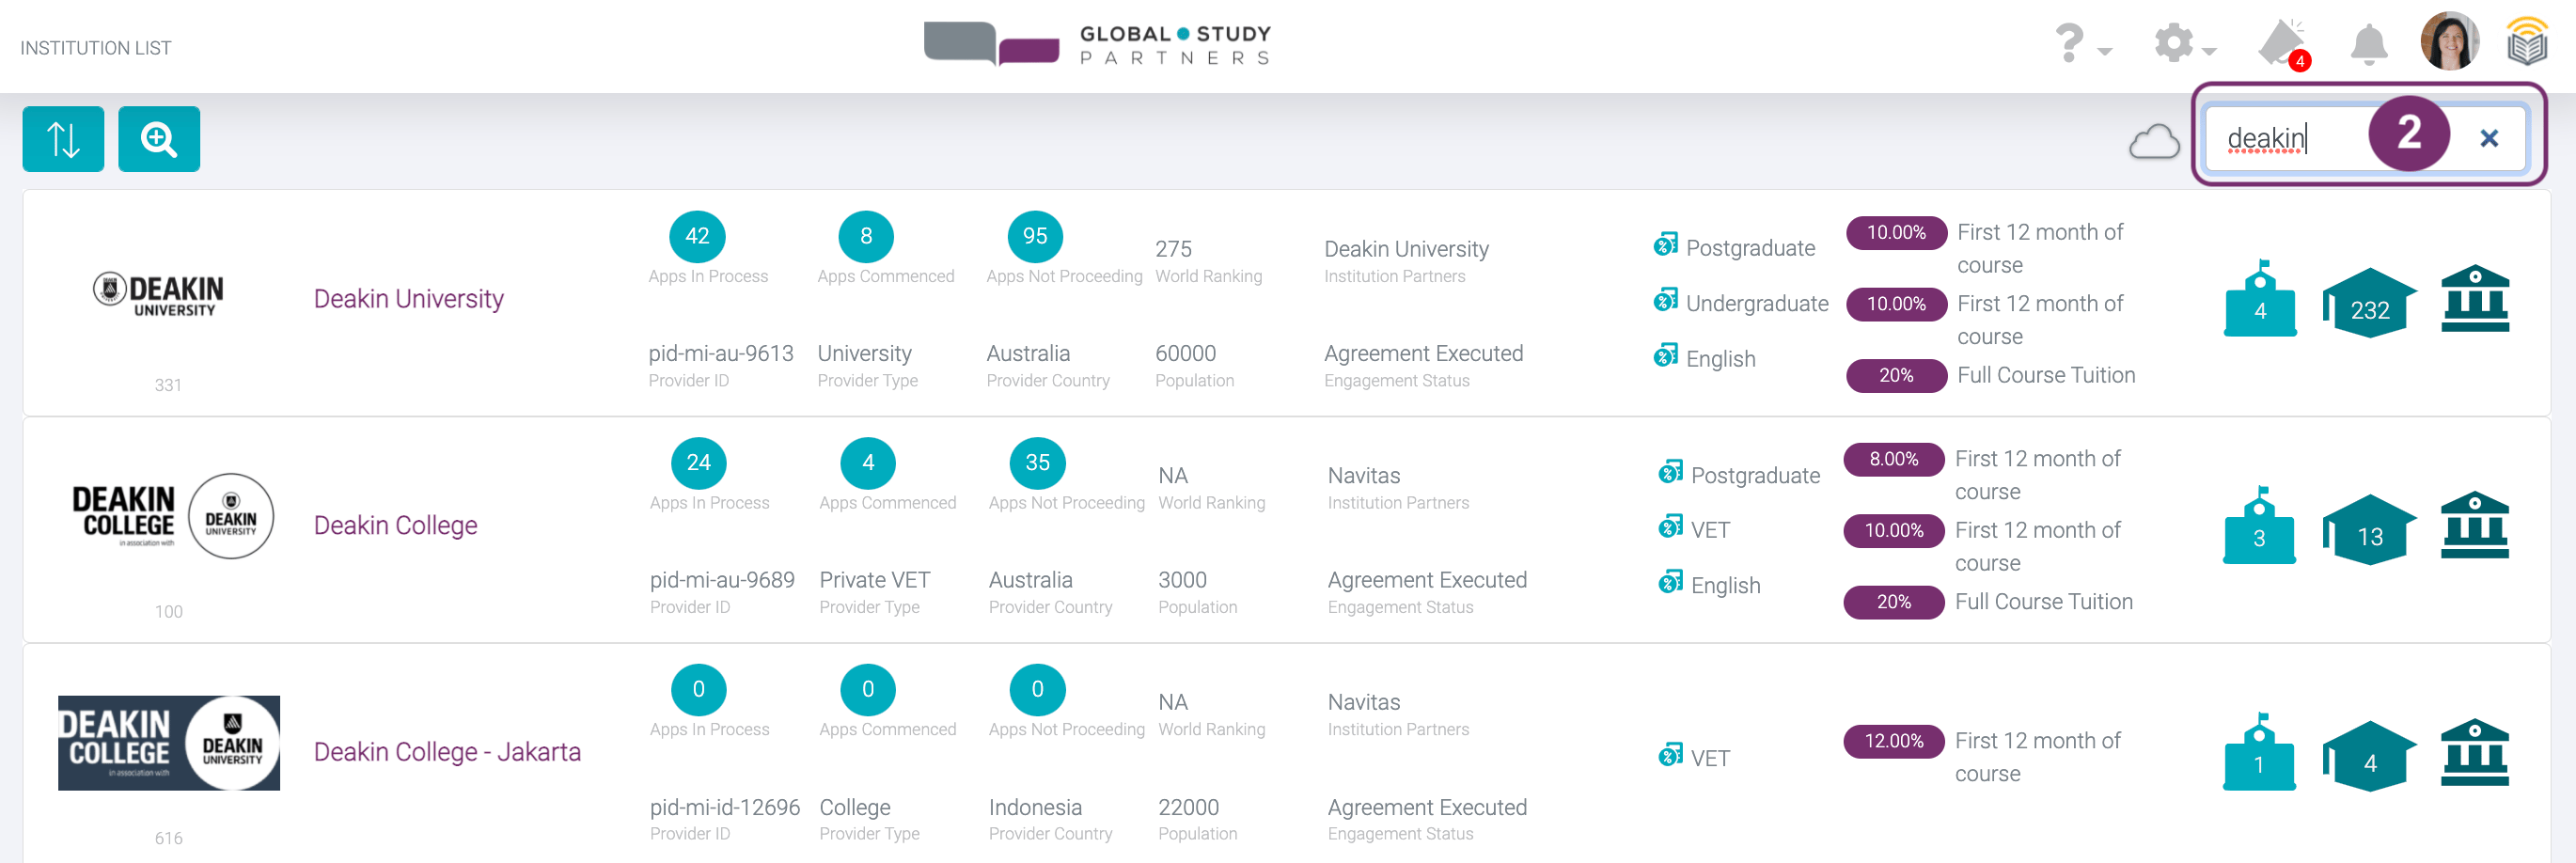Expand the help question mark menu
Image resolution: width=2576 pixels, height=863 pixels.
(x=2081, y=44)
